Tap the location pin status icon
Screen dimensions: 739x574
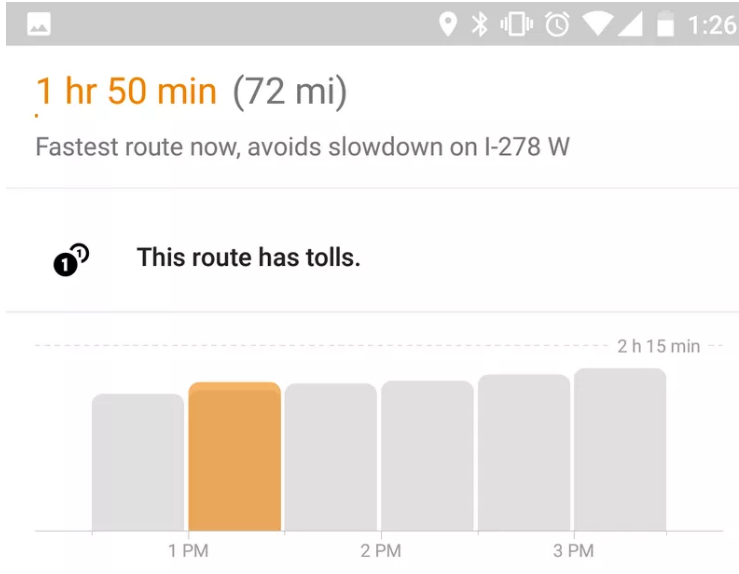tap(448, 25)
